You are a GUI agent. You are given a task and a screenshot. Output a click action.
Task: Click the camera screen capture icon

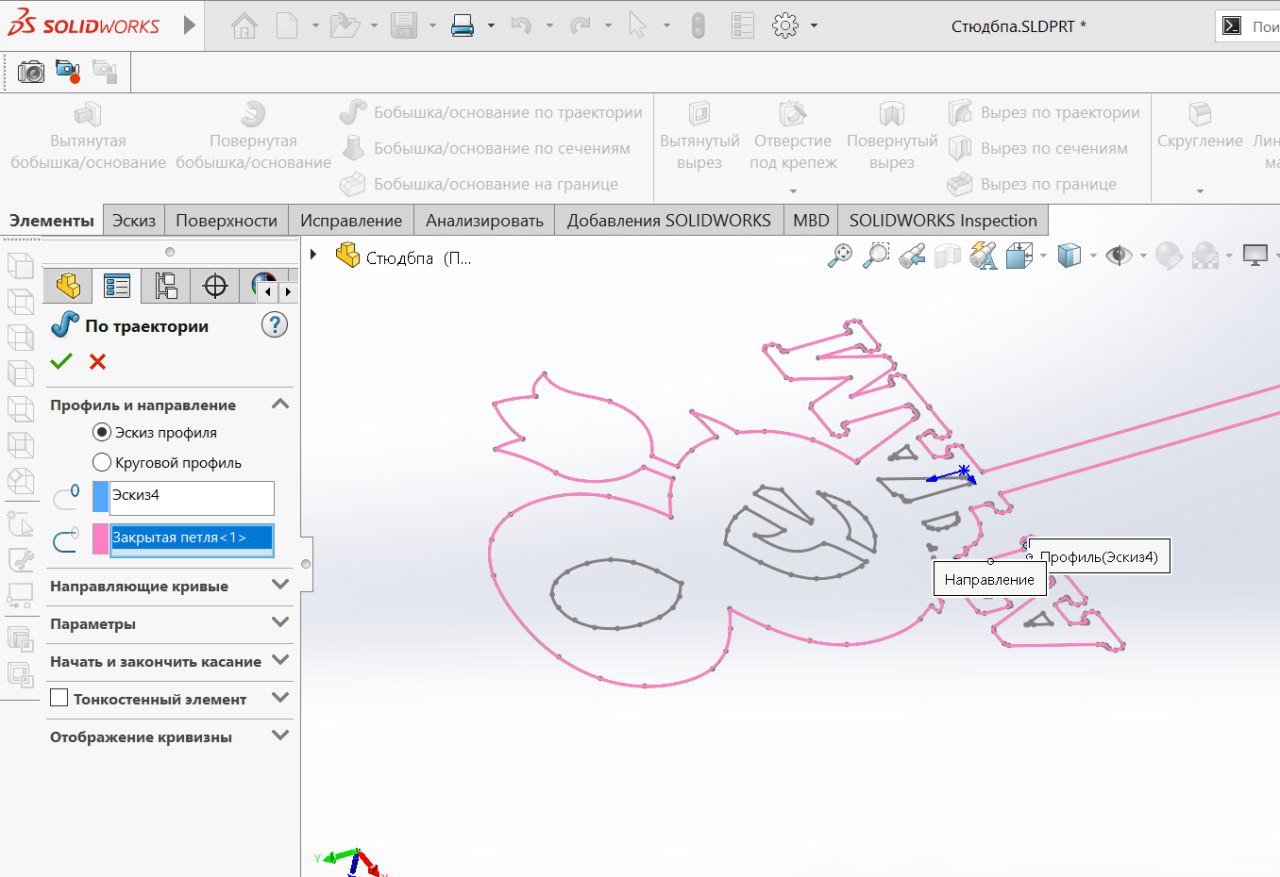[32, 71]
